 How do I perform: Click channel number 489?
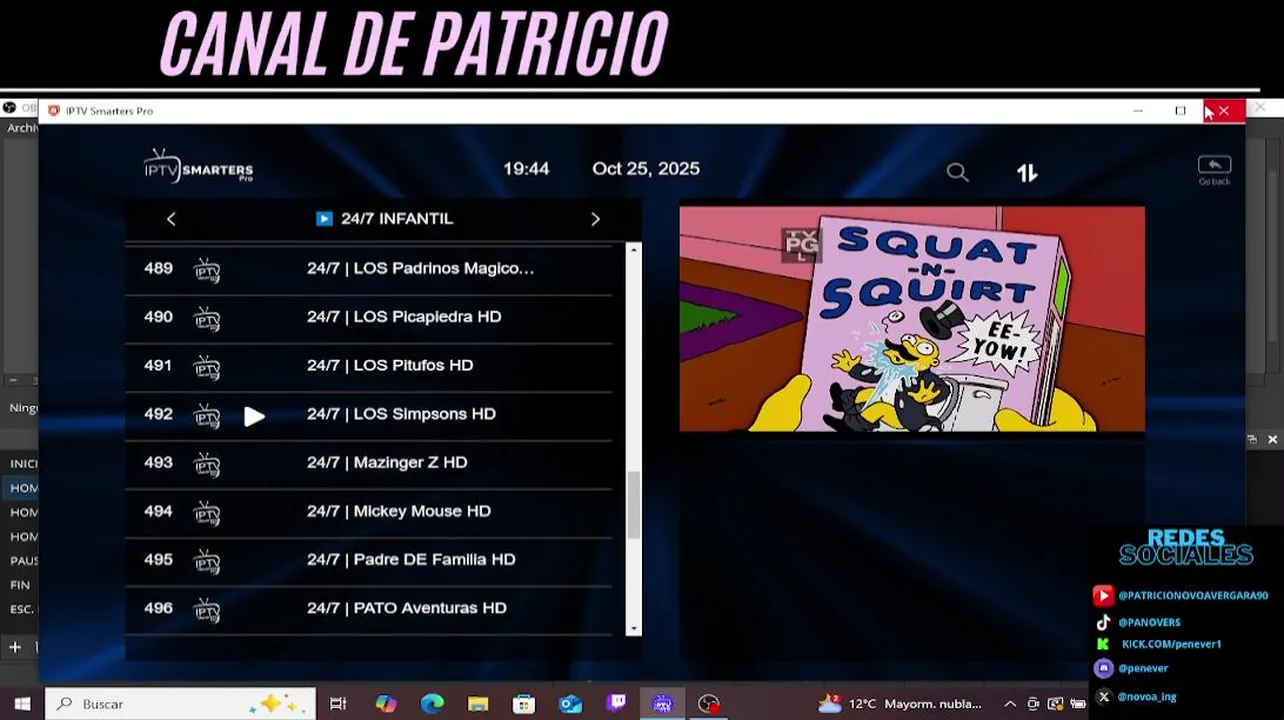[x=158, y=268]
